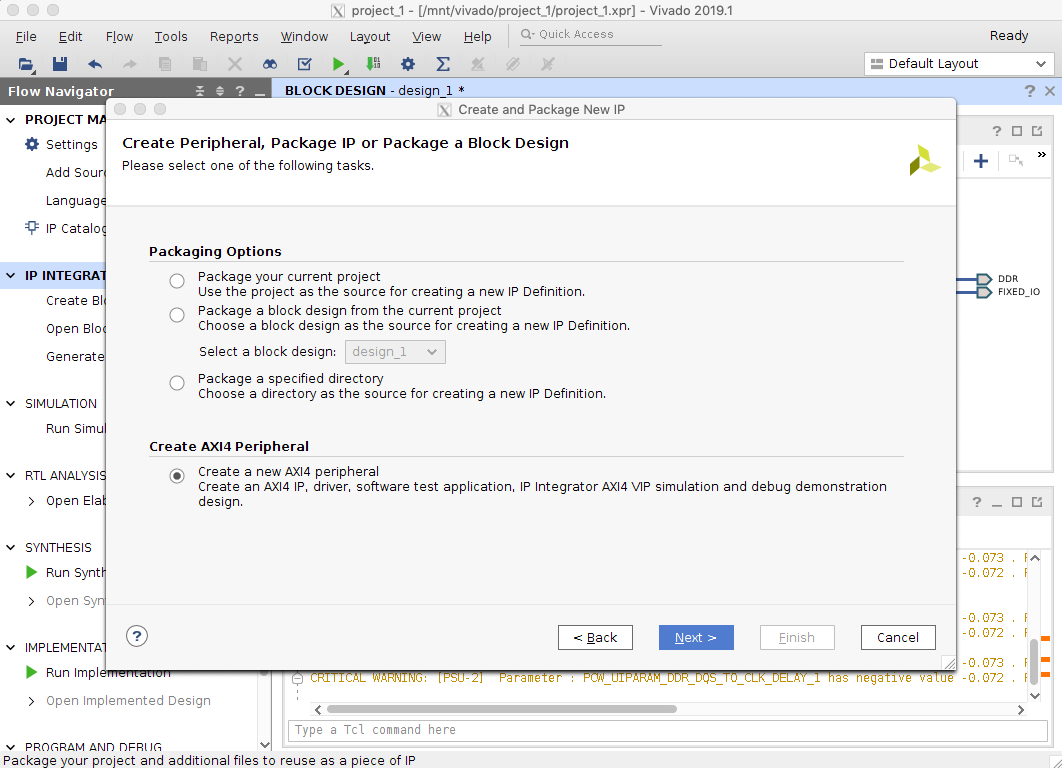The image size is (1062, 768).
Task: Flow Navigator help question mark
Action: click(x=240, y=91)
